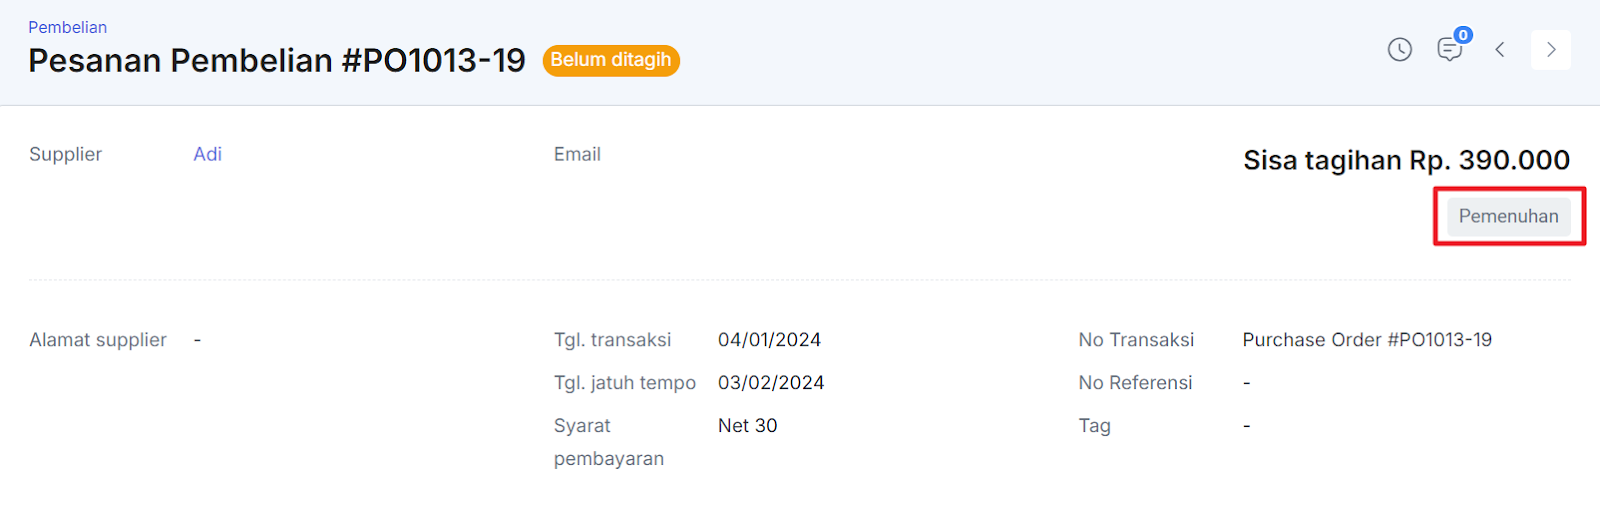The image size is (1600, 507).
Task: Click the Net 30 payment term value
Action: (748, 426)
